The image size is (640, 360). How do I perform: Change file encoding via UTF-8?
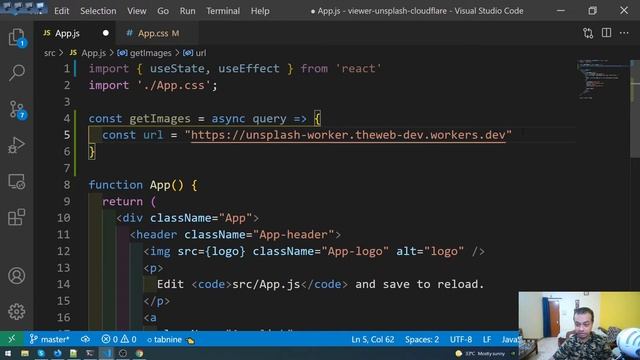pos(461,339)
